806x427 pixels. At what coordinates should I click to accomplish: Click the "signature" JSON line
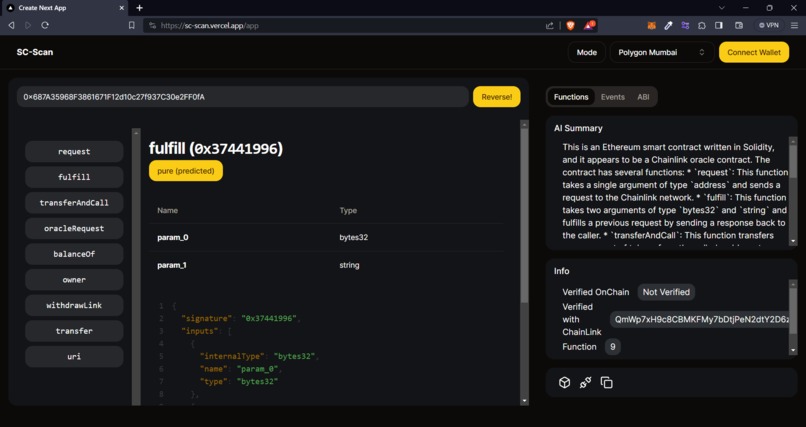(x=239, y=318)
